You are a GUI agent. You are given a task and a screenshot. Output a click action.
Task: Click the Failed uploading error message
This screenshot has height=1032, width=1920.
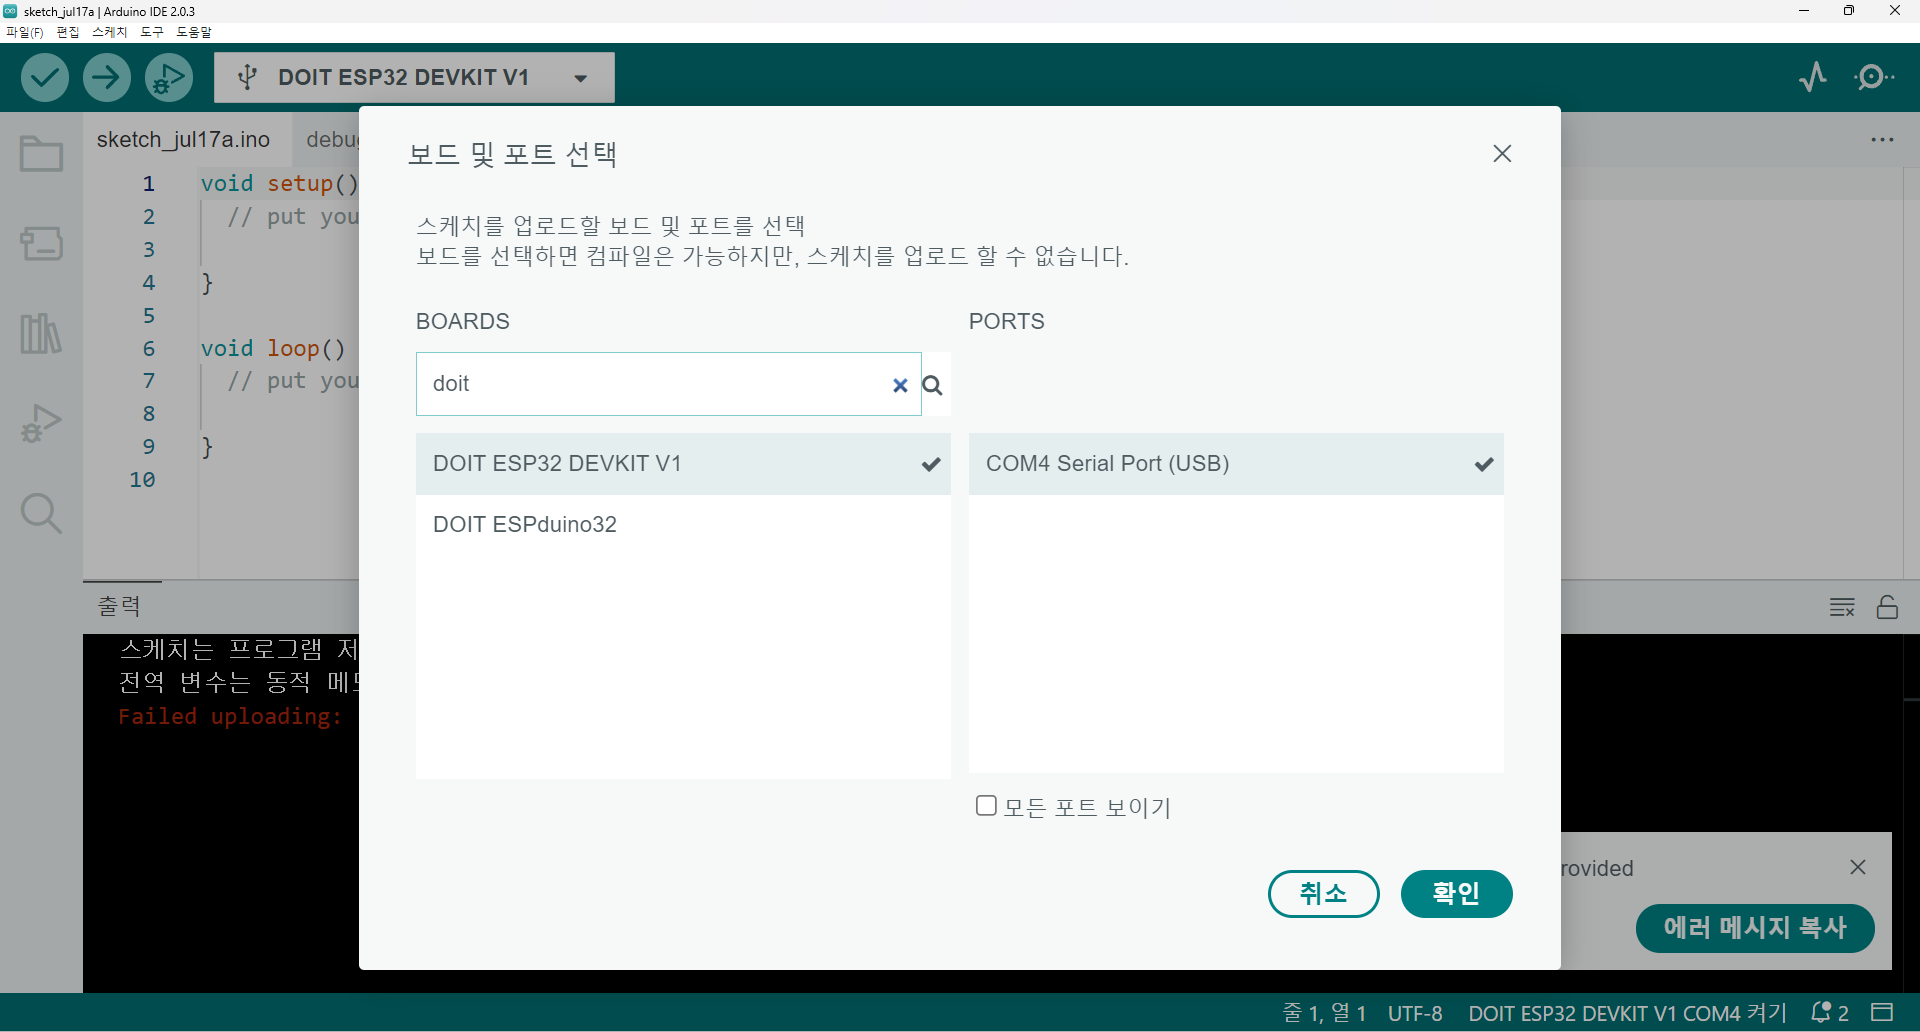tap(230, 717)
